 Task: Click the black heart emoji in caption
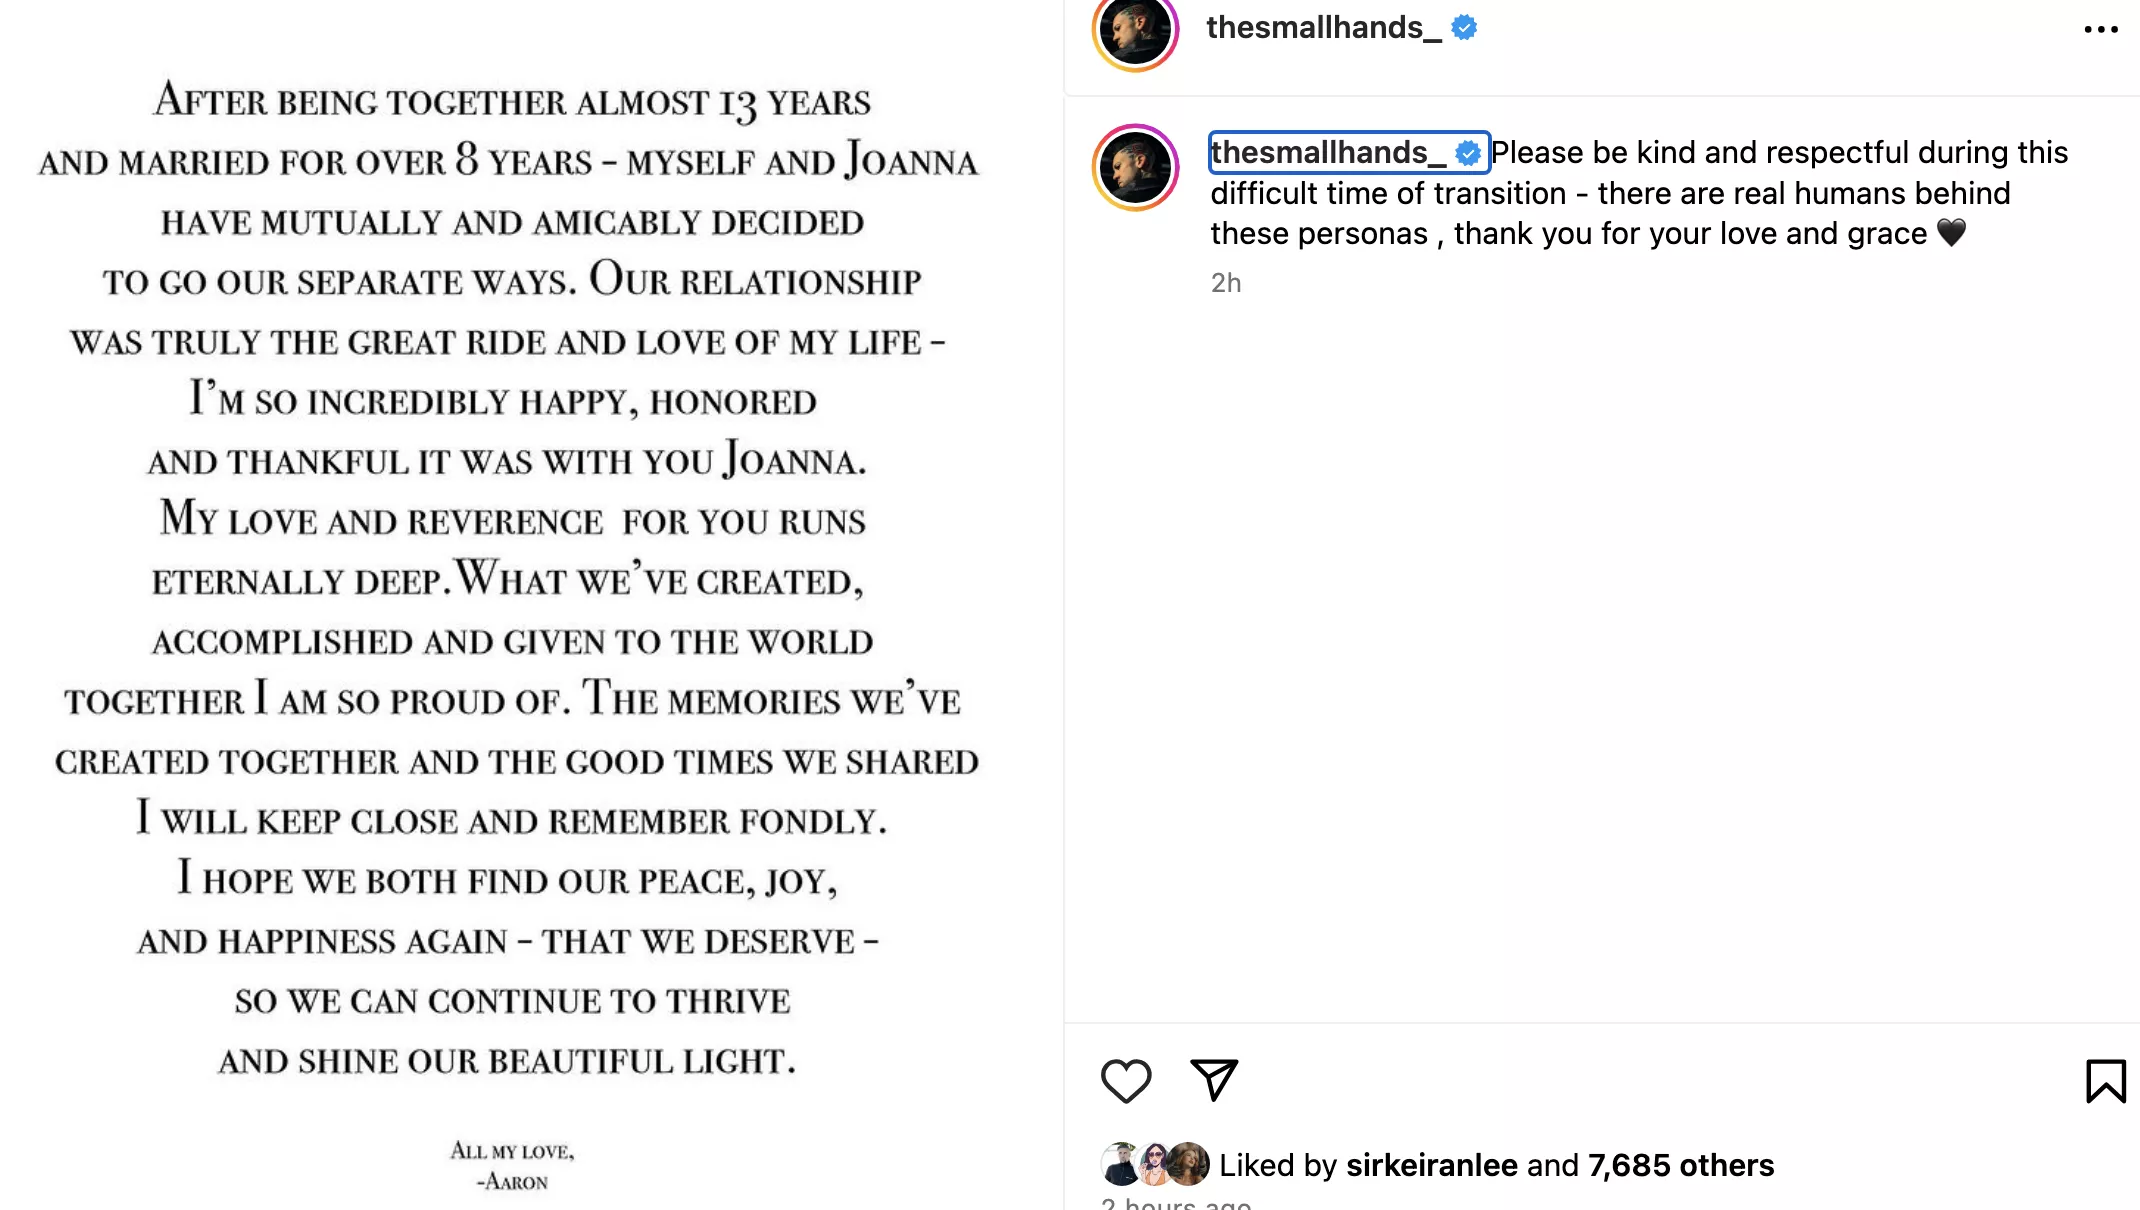[x=1951, y=233]
